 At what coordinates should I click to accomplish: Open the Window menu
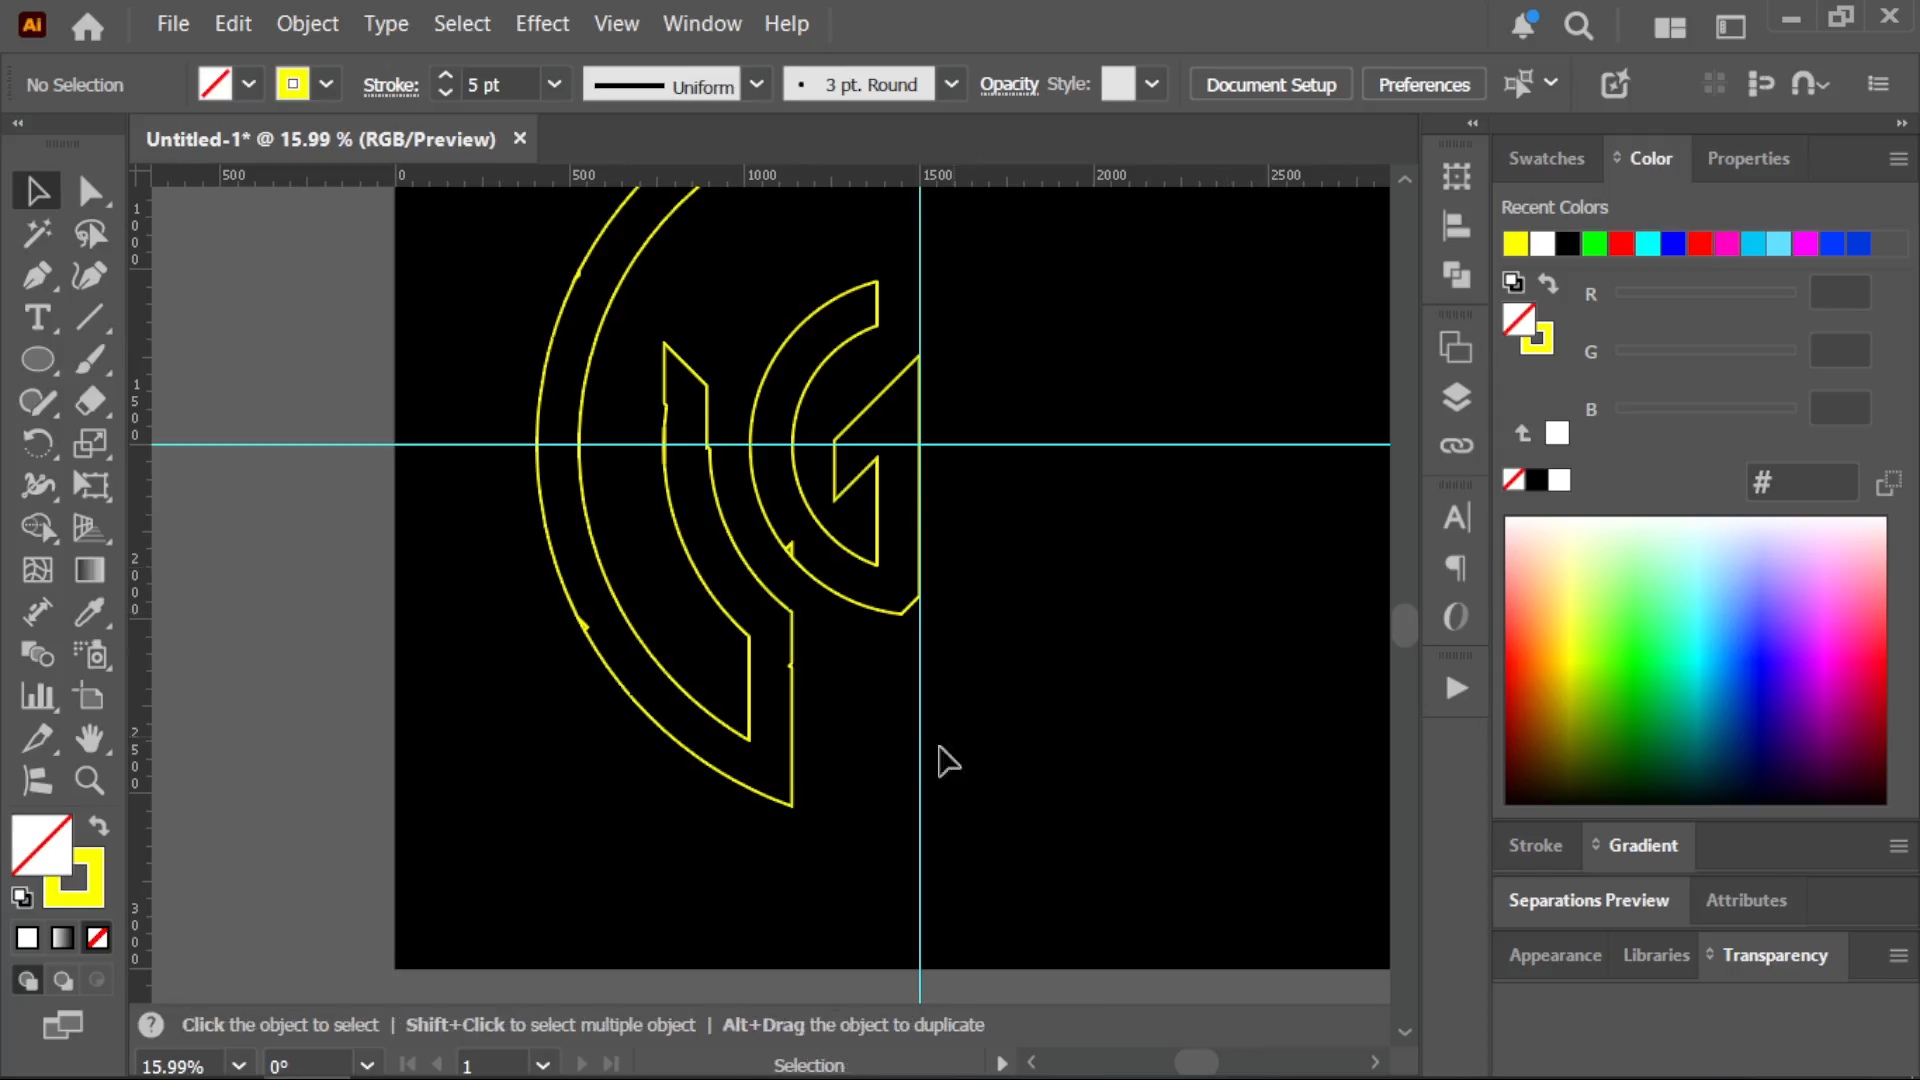pos(702,23)
